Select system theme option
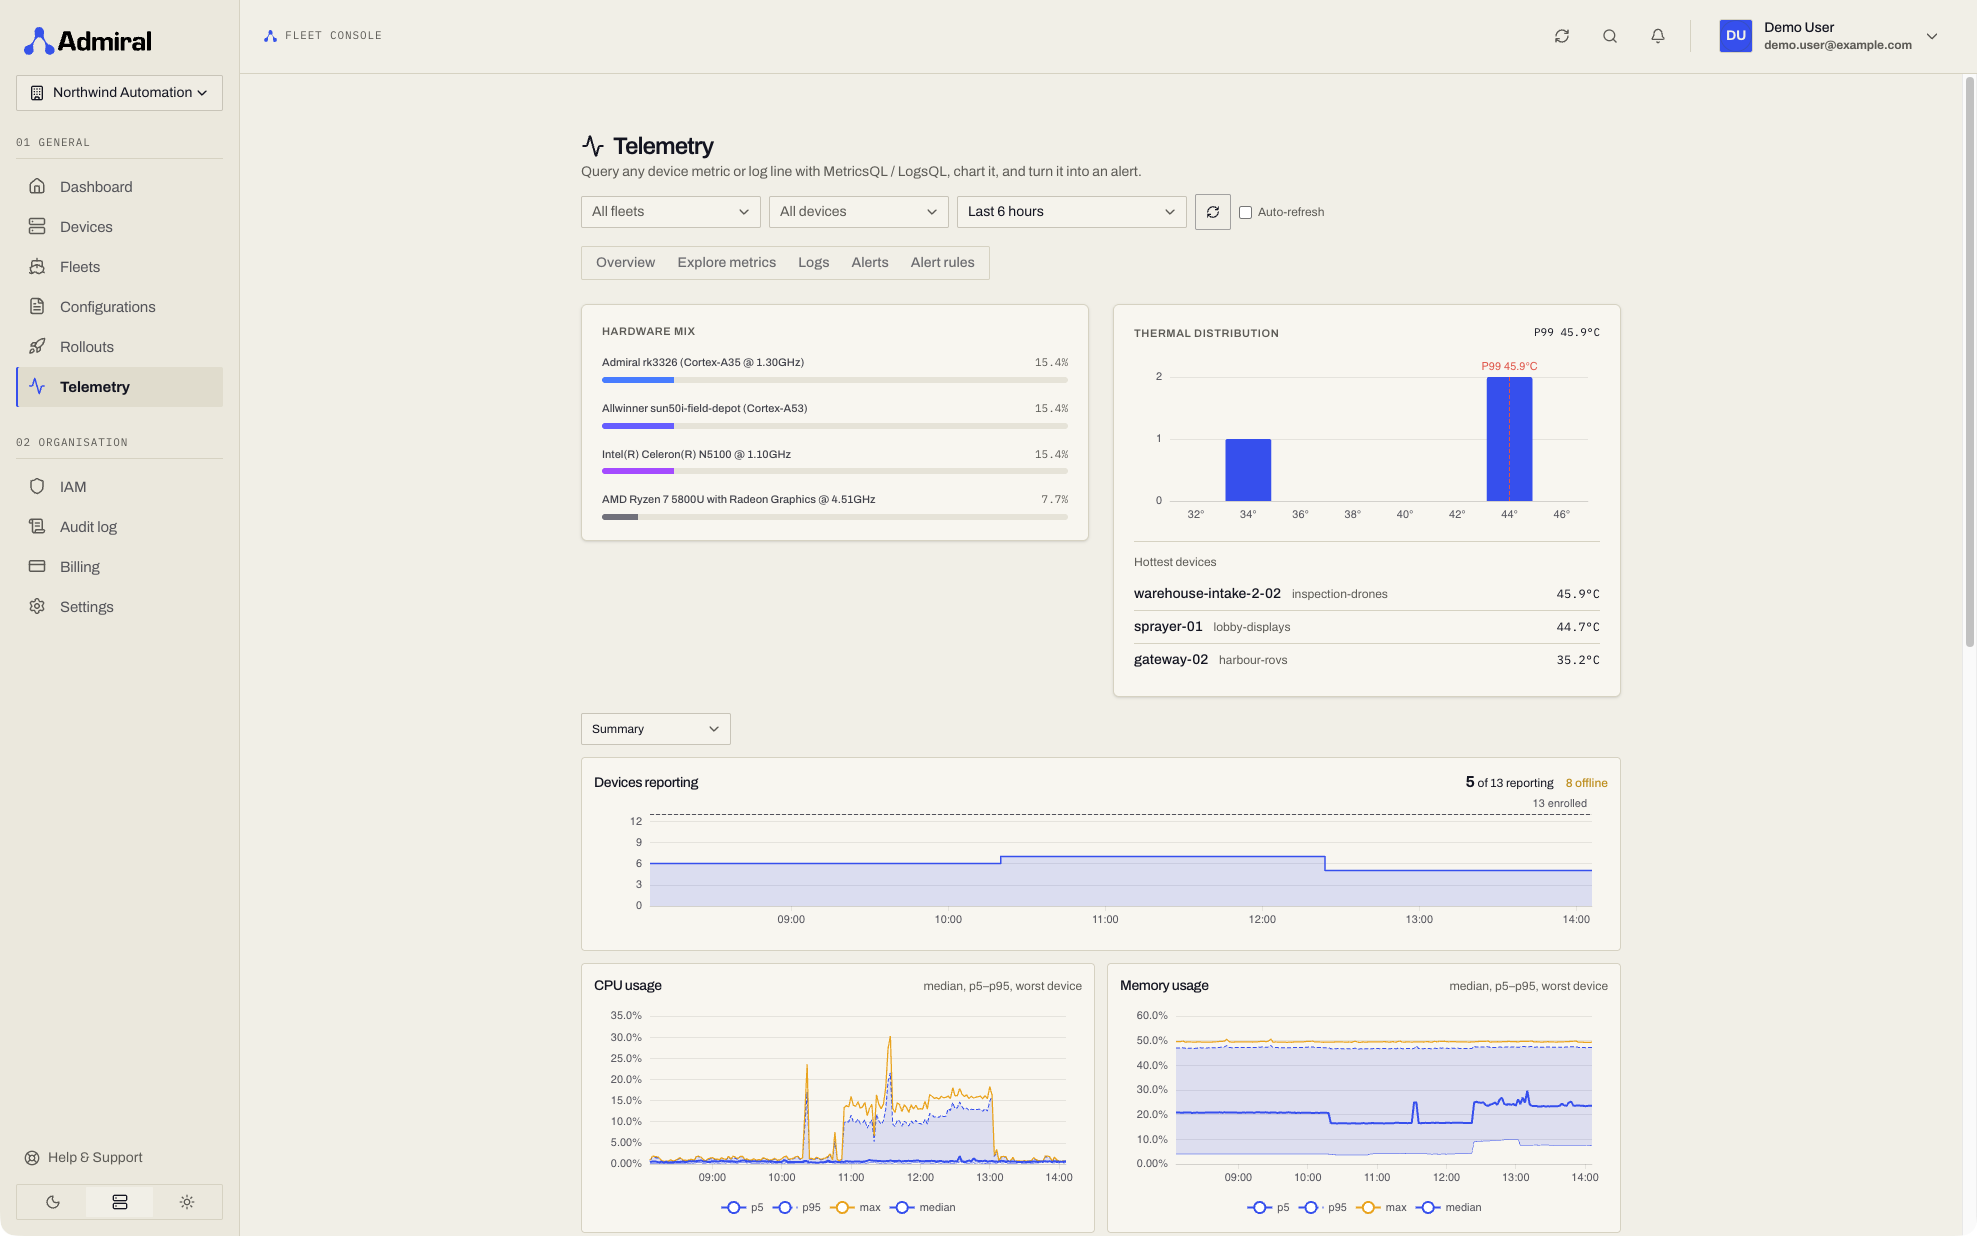This screenshot has width=1977, height=1236. click(x=120, y=1202)
